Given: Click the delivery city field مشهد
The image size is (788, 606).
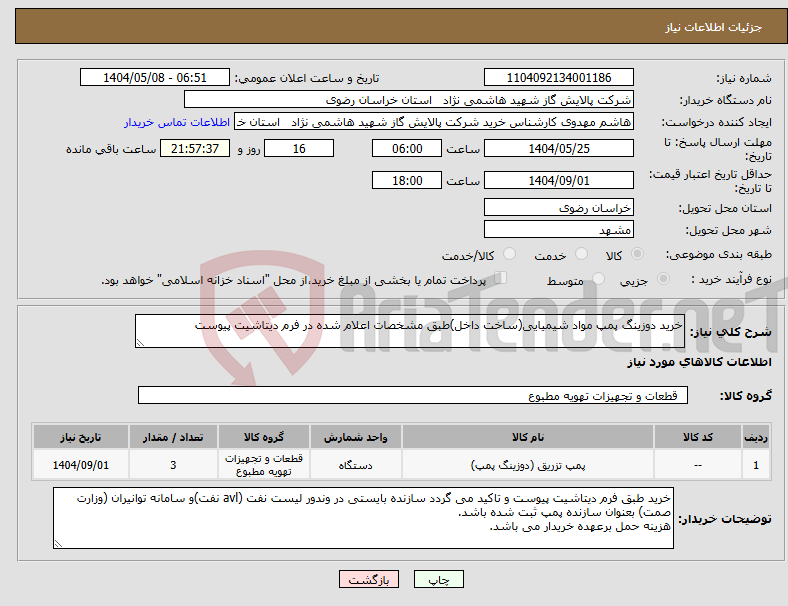Looking at the screenshot, I should [558, 230].
